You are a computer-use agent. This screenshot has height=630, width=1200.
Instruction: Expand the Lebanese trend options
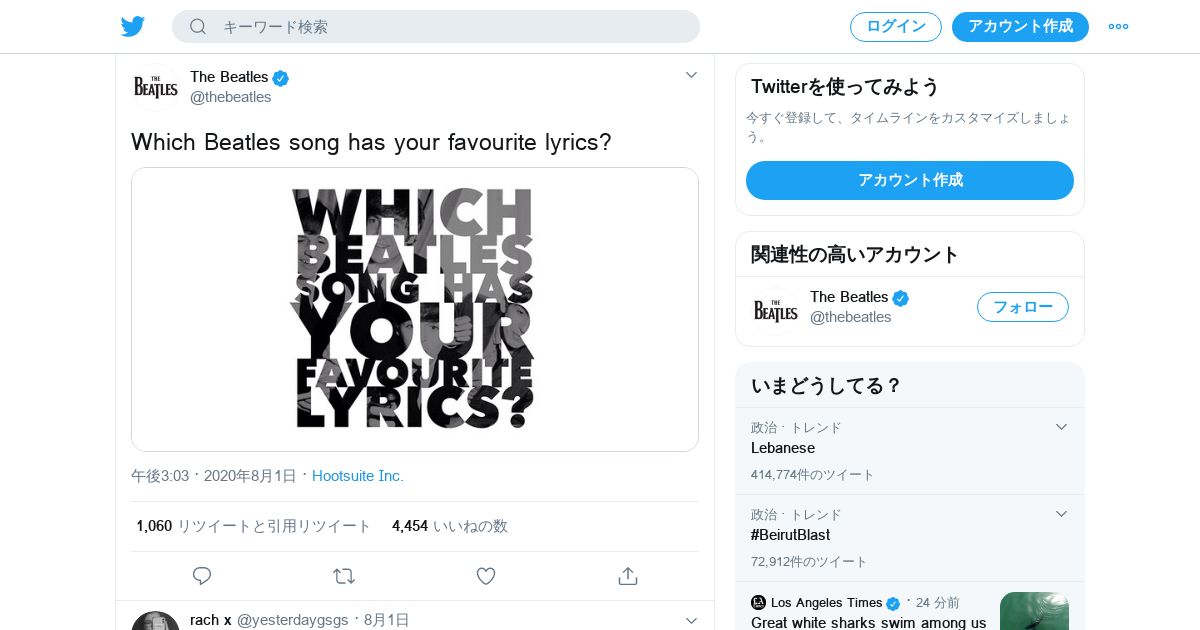[1062, 427]
